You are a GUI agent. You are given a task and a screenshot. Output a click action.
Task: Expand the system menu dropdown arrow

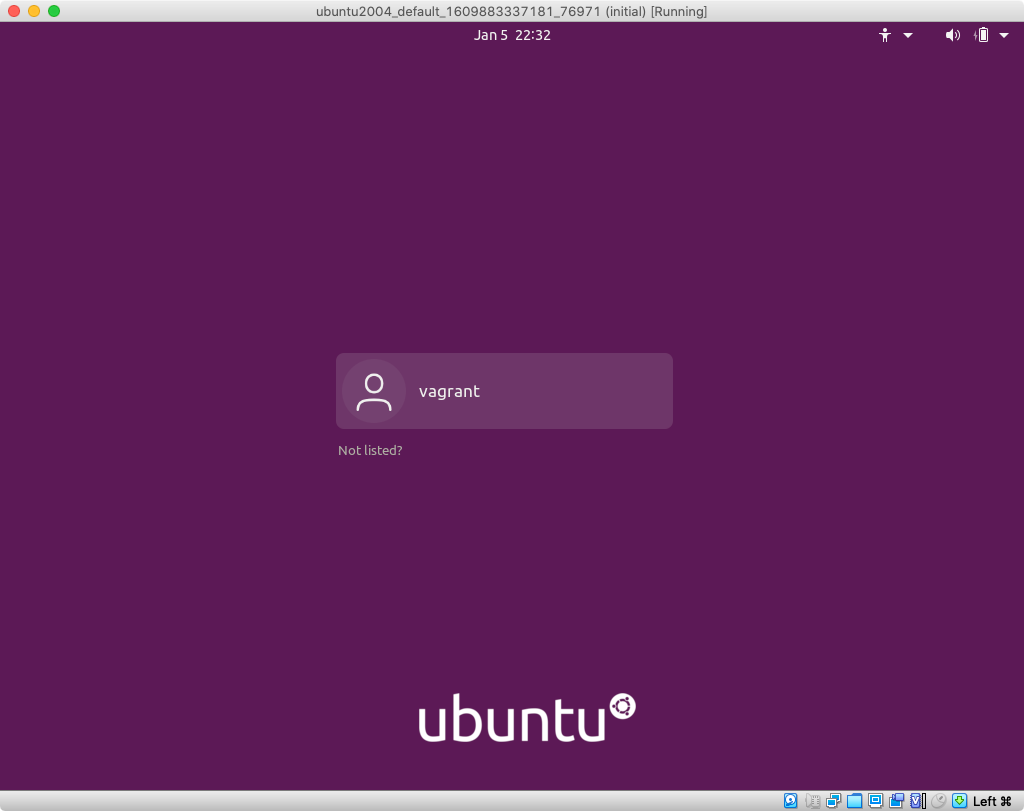[x=1004, y=35]
